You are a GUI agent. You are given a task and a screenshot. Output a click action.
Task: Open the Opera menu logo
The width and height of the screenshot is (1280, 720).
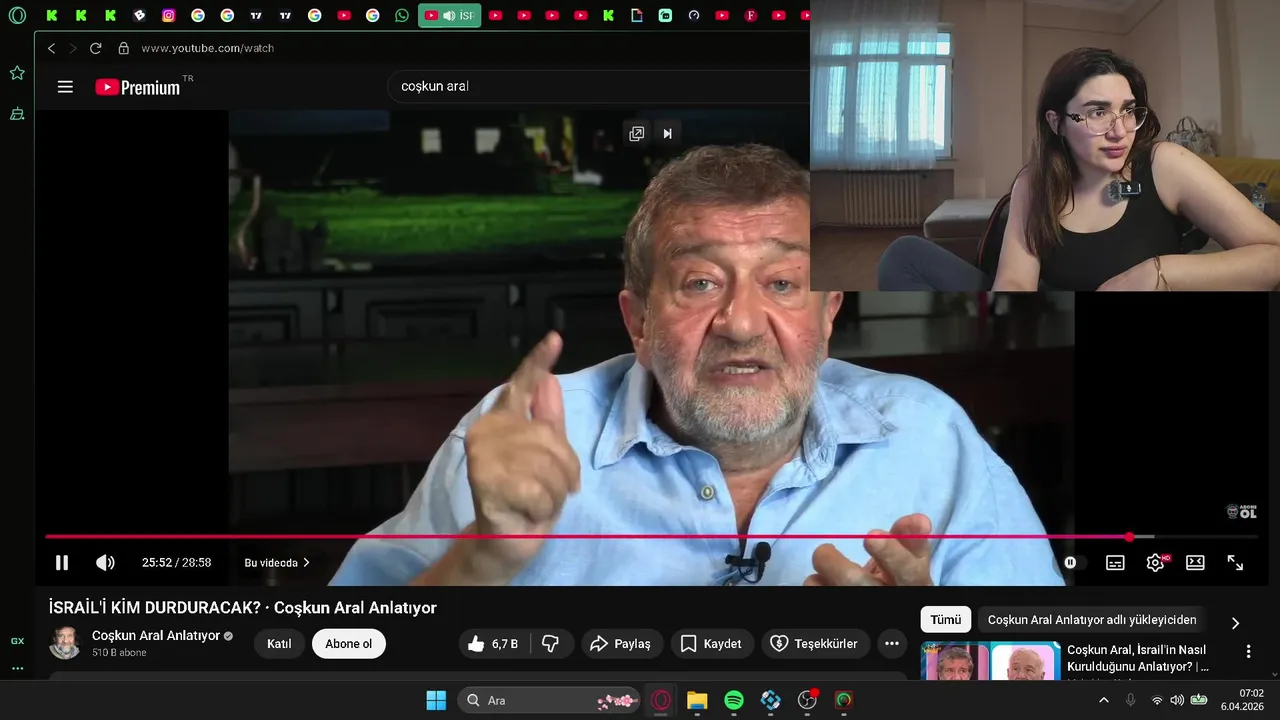[17, 15]
